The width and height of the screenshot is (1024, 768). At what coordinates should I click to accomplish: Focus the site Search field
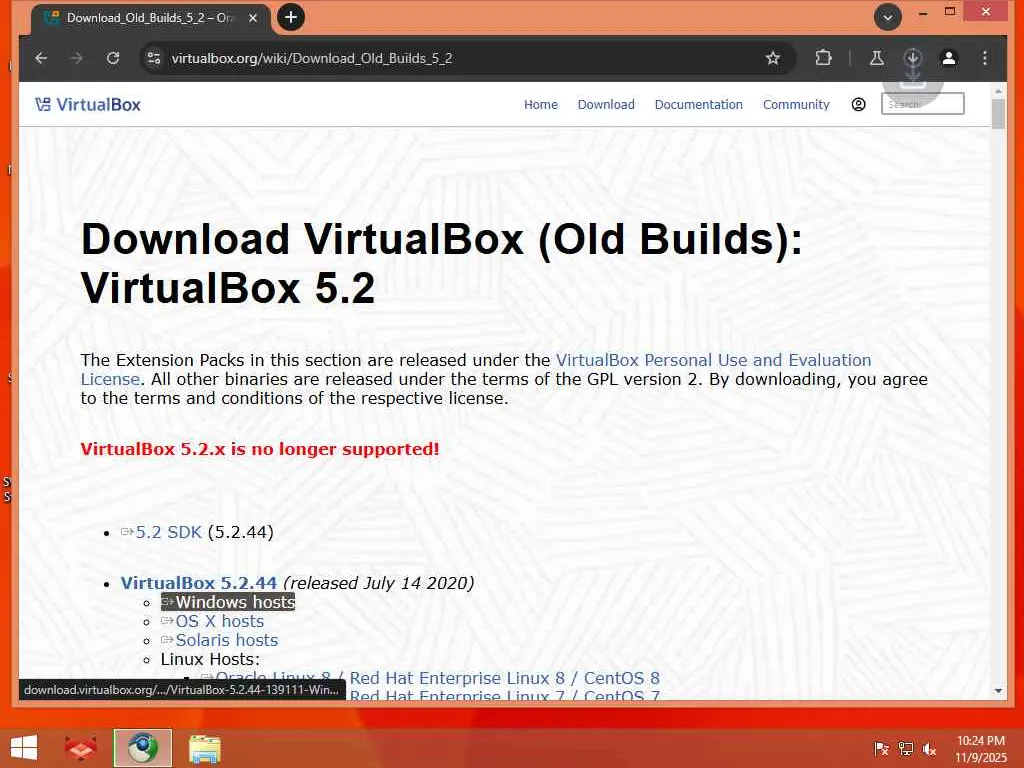(x=922, y=104)
